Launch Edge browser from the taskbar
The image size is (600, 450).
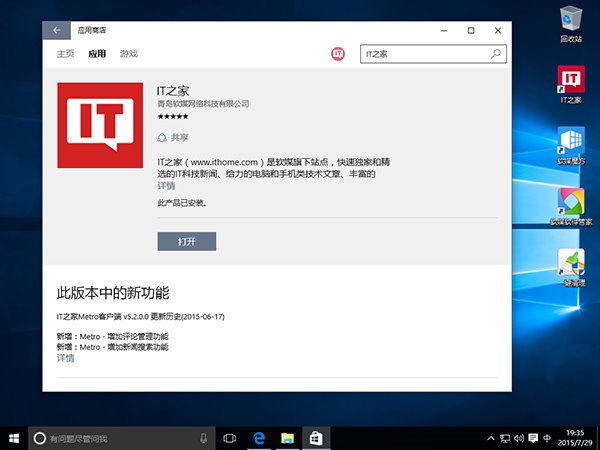click(257, 438)
